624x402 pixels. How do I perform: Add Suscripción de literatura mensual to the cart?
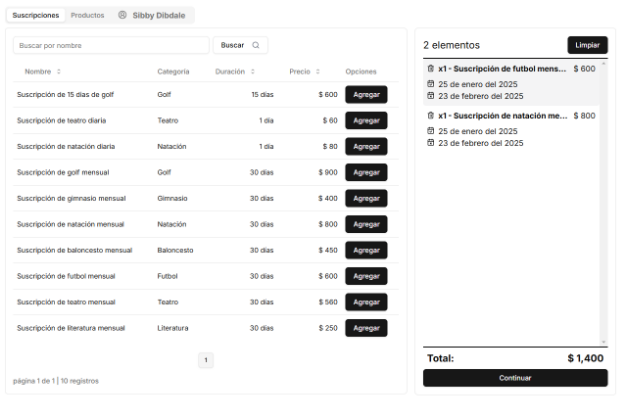point(366,328)
